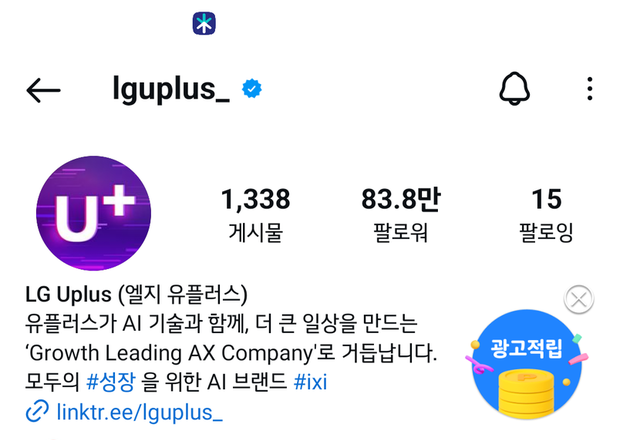640x440 pixels.
Task: Tap the 게시물 label text
Action: [x=256, y=233]
